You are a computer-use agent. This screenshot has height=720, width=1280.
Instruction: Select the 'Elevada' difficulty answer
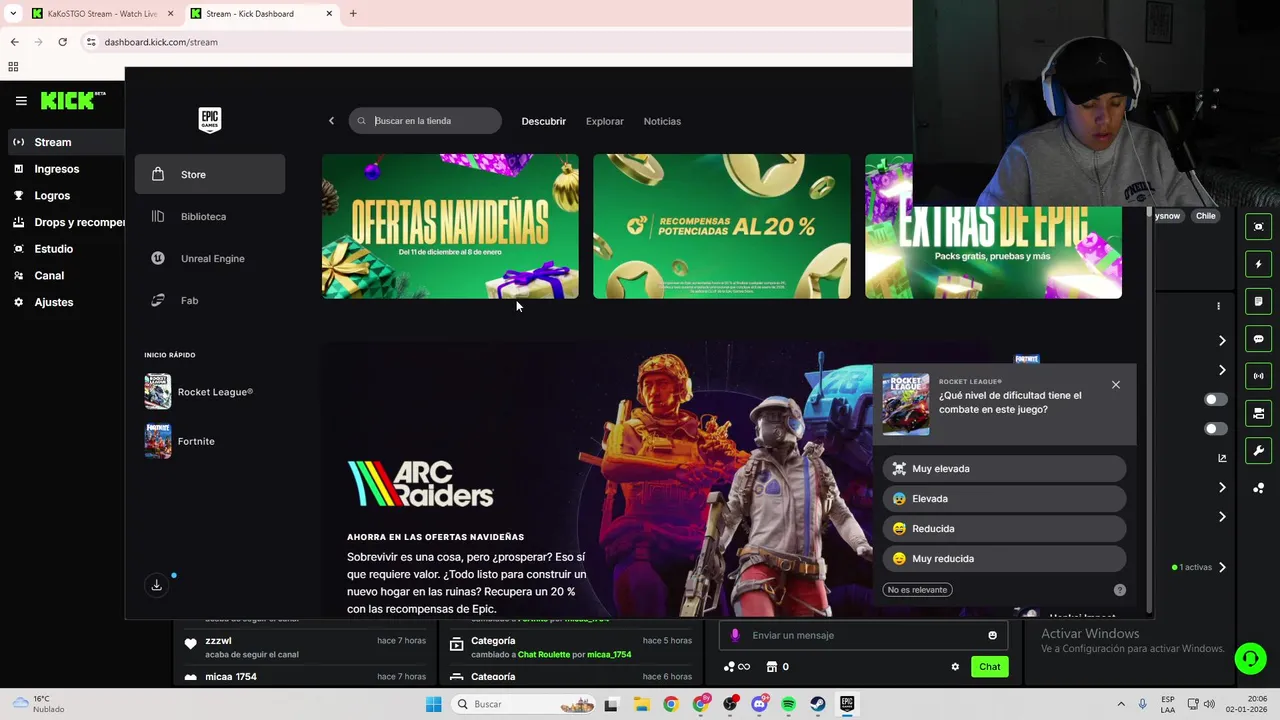point(1004,498)
